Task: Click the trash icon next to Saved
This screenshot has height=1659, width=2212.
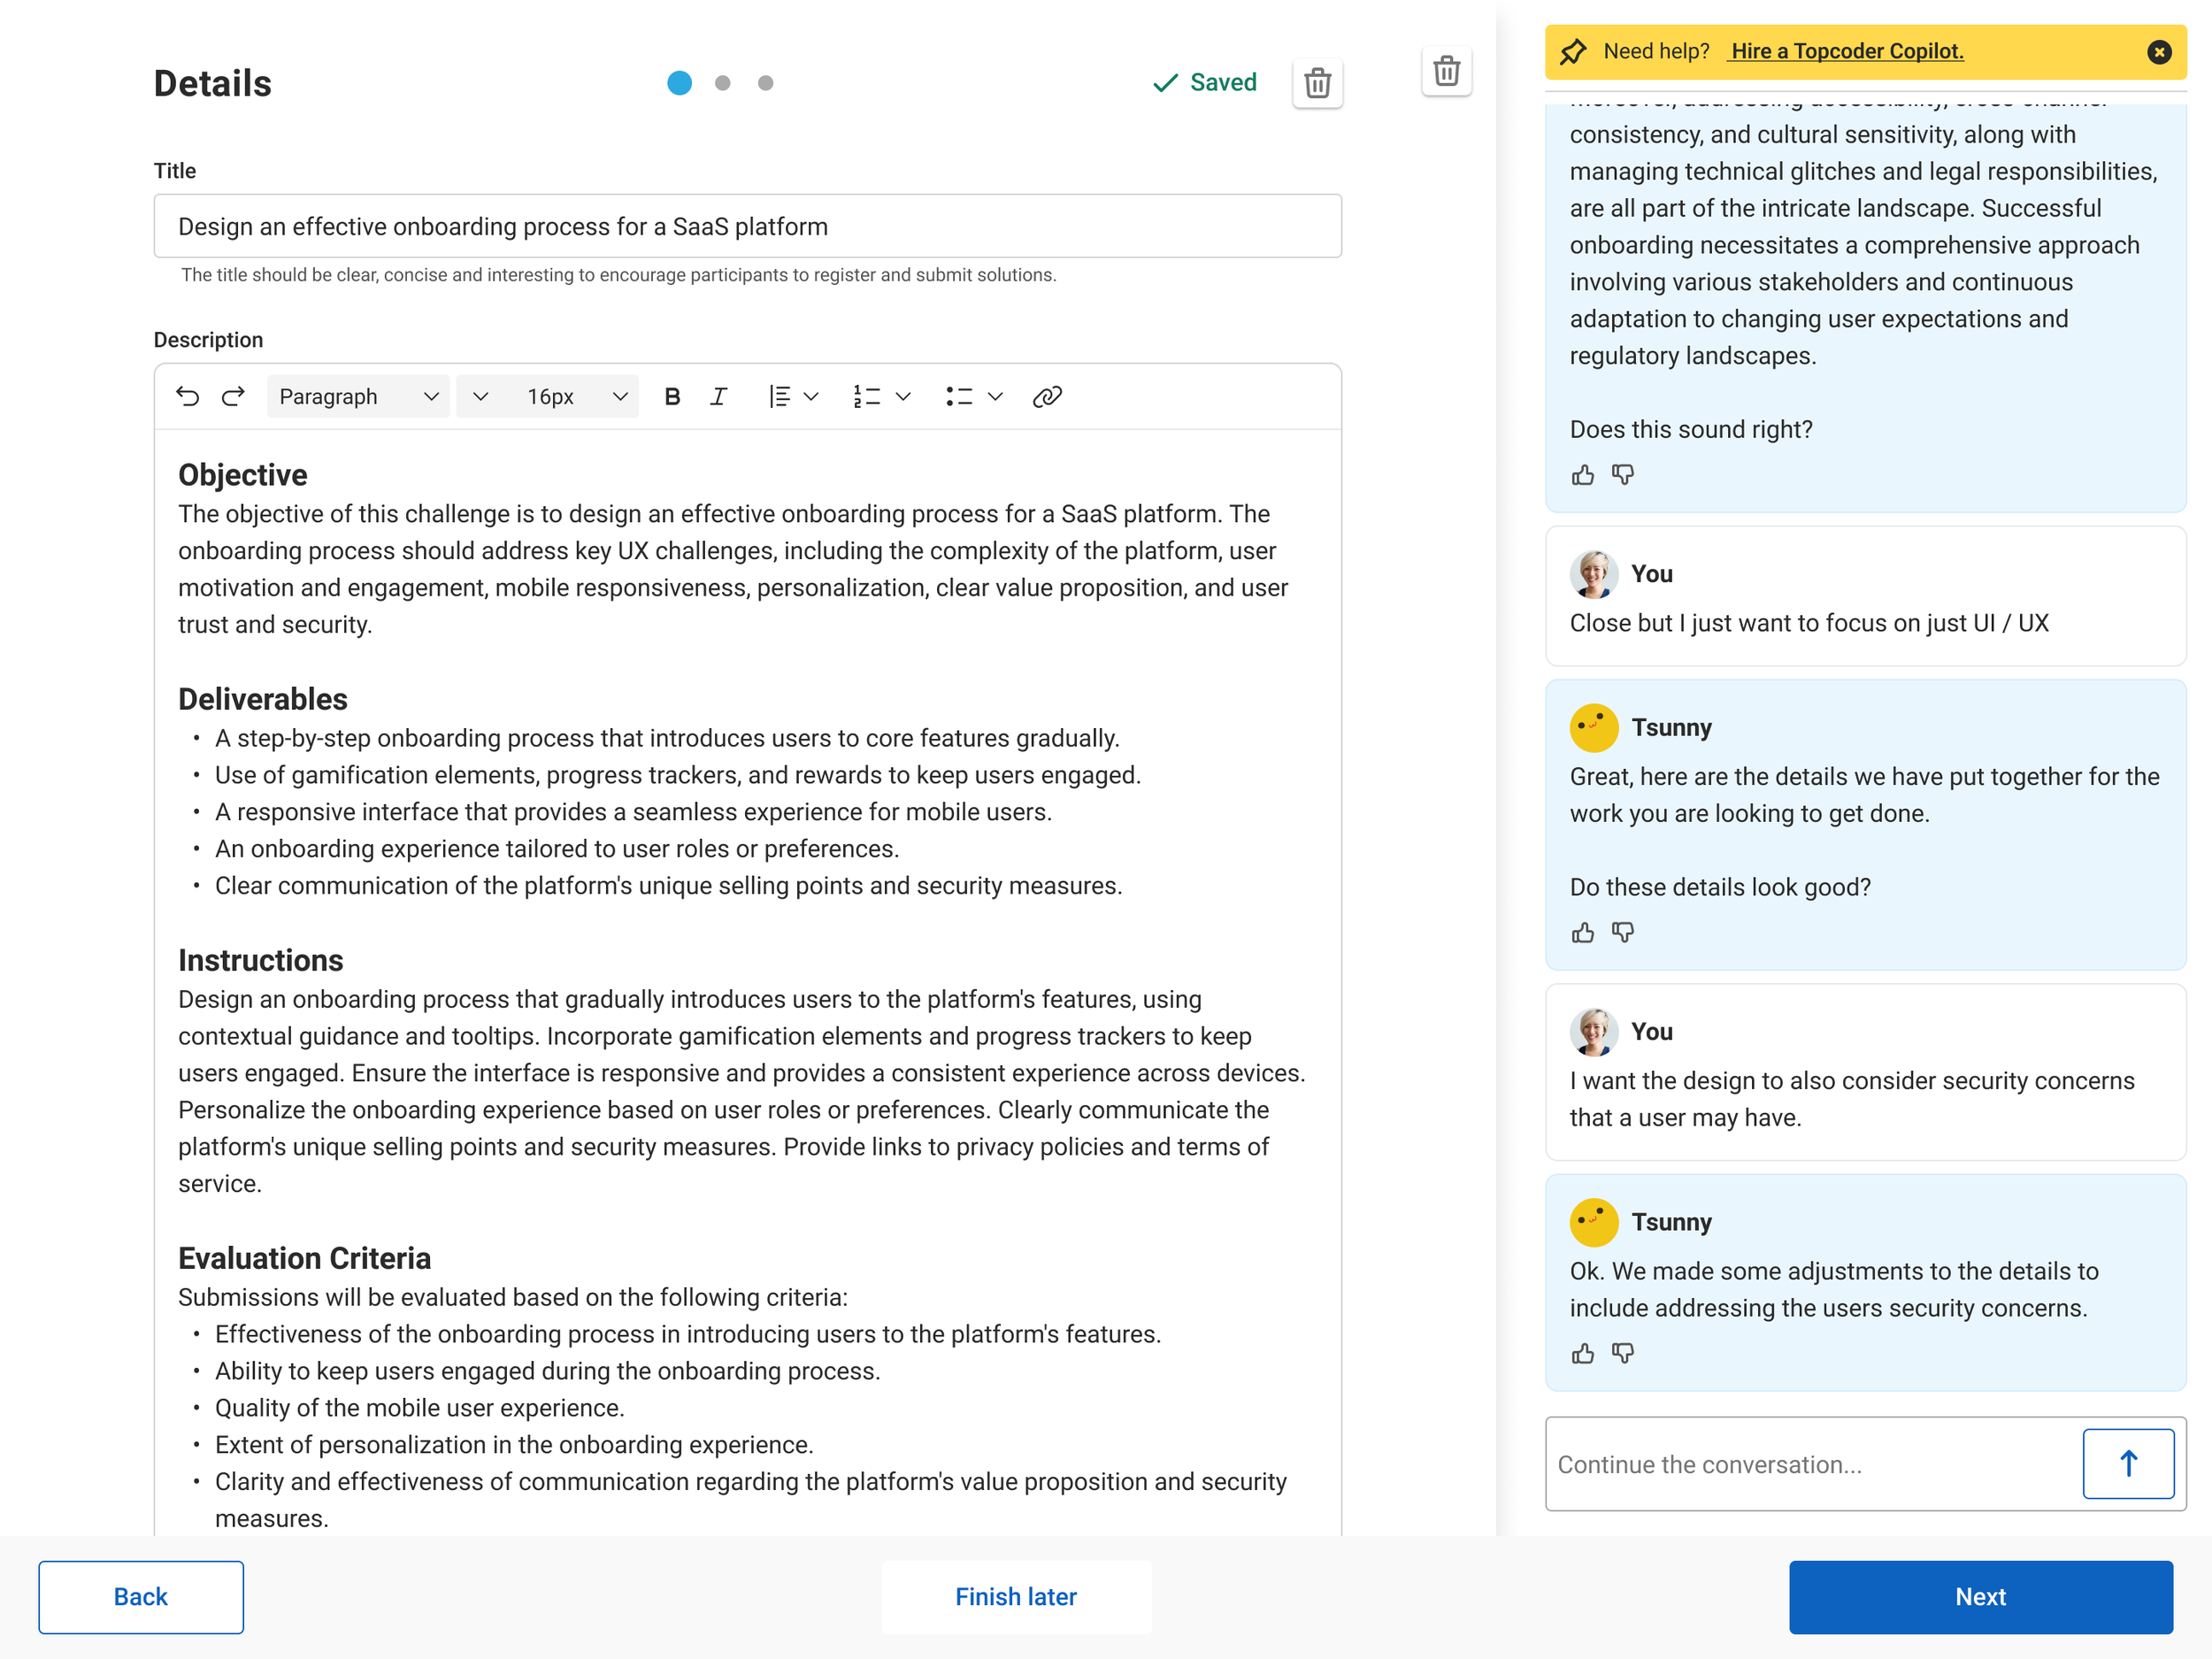Action: pos(1317,83)
